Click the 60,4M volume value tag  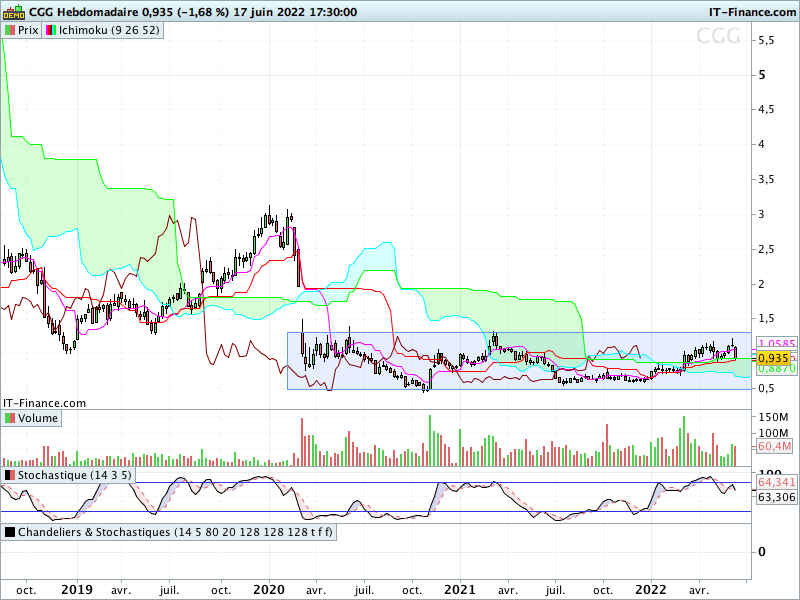[774, 446]
